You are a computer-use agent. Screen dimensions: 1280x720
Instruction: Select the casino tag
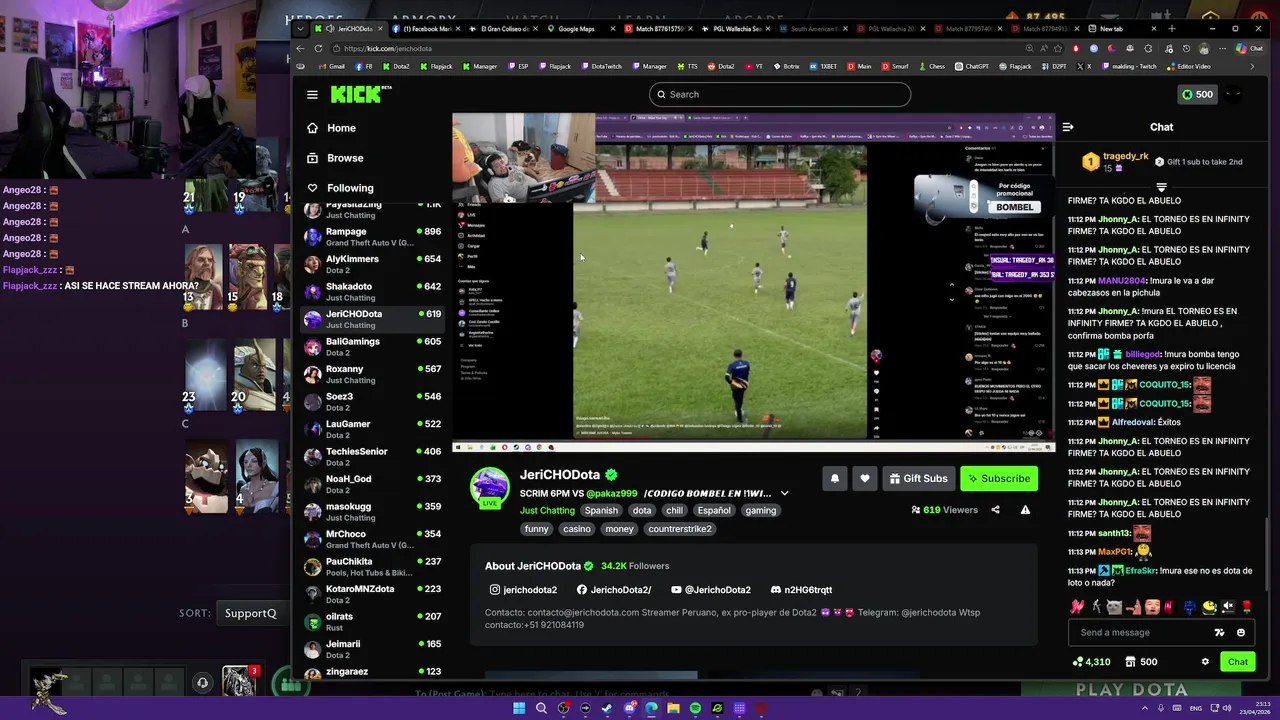[x=577, y=529]
